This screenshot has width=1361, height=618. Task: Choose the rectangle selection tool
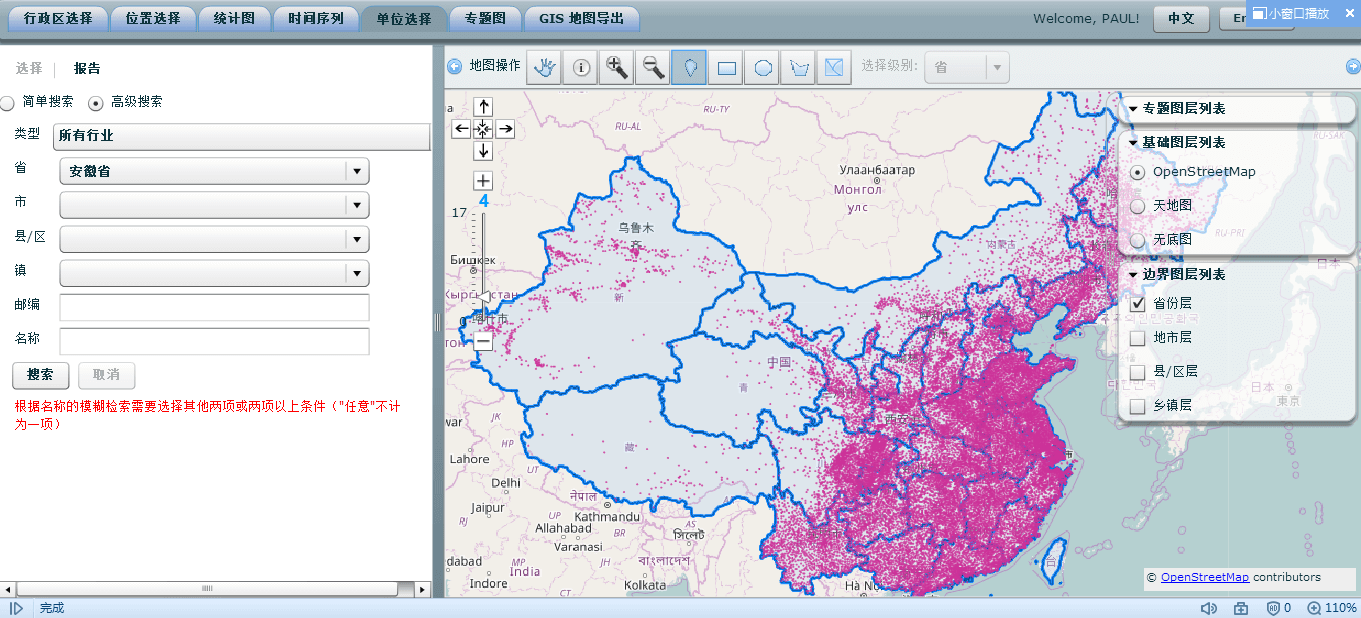[x=726, y=67]
